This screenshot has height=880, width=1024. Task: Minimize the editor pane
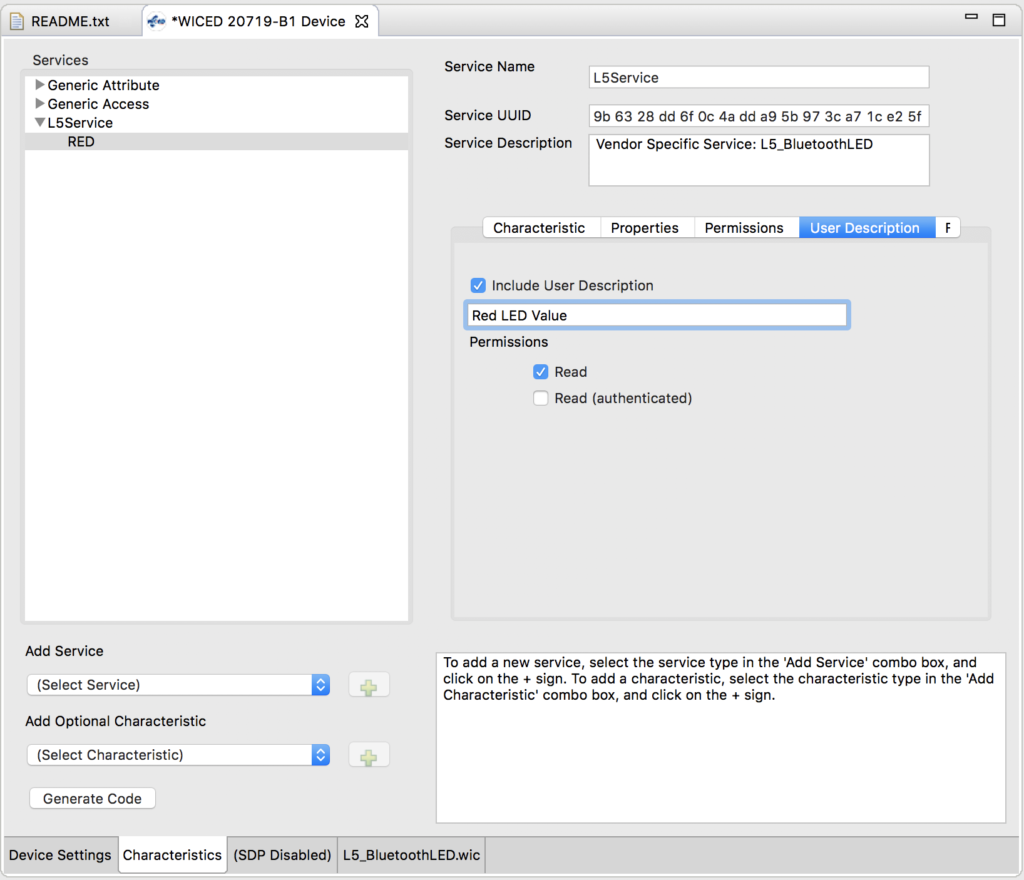point(971,18)
